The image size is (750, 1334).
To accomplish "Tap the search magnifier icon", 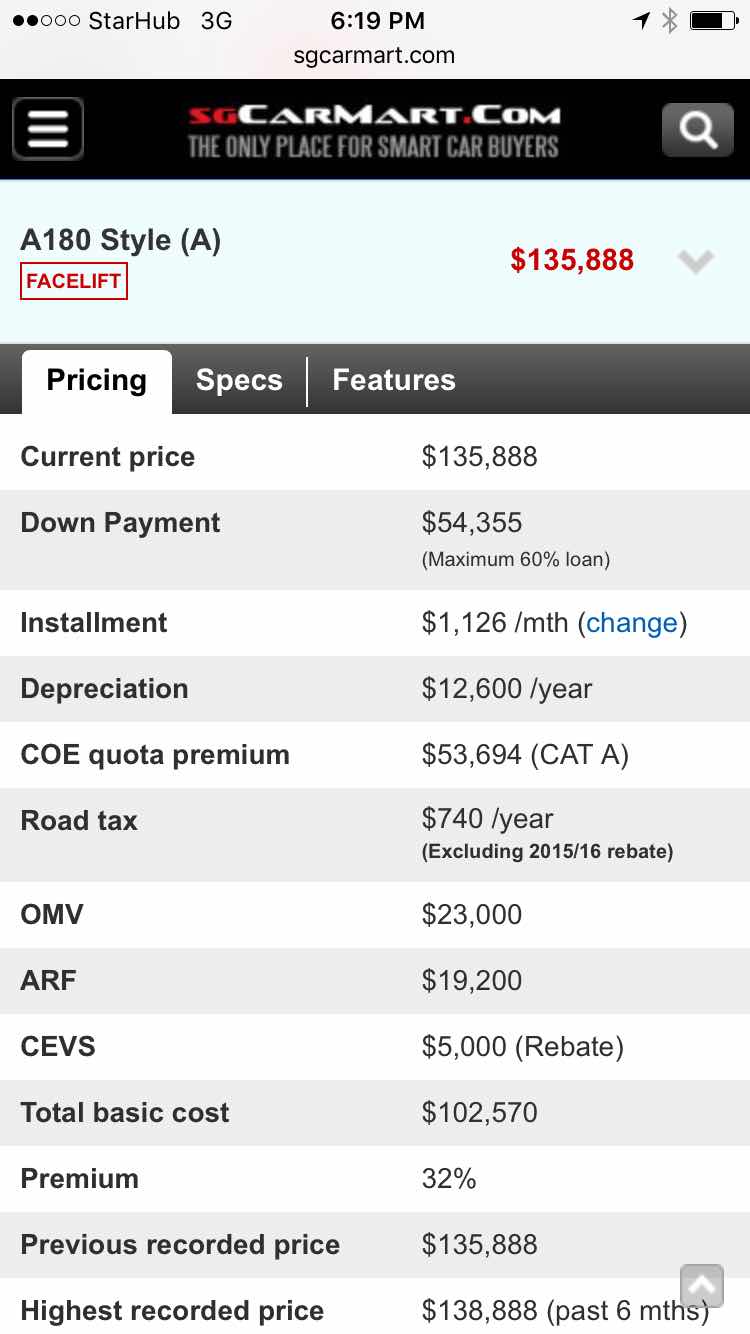I will coord(697,130).
